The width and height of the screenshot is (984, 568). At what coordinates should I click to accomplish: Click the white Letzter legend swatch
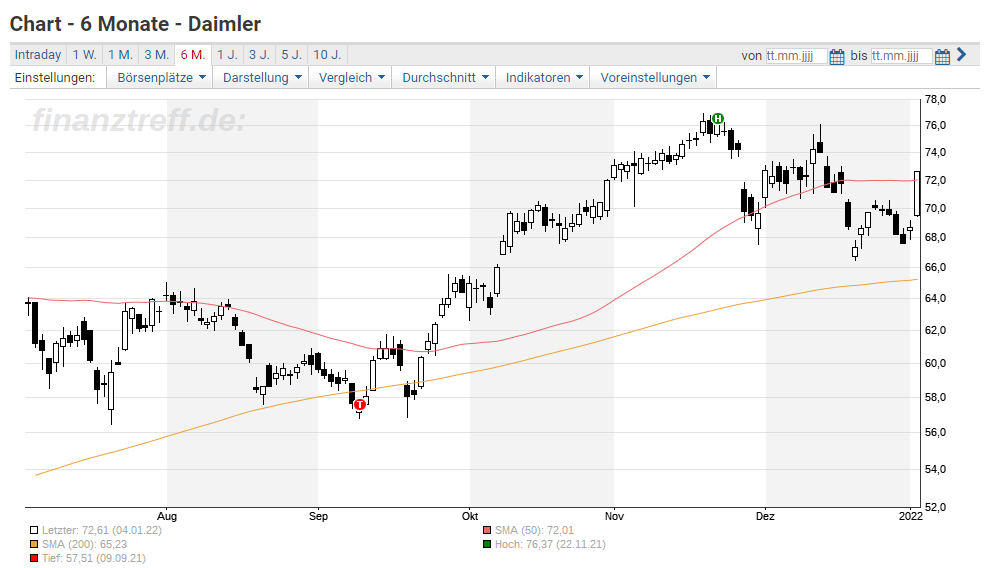point(34,530)
